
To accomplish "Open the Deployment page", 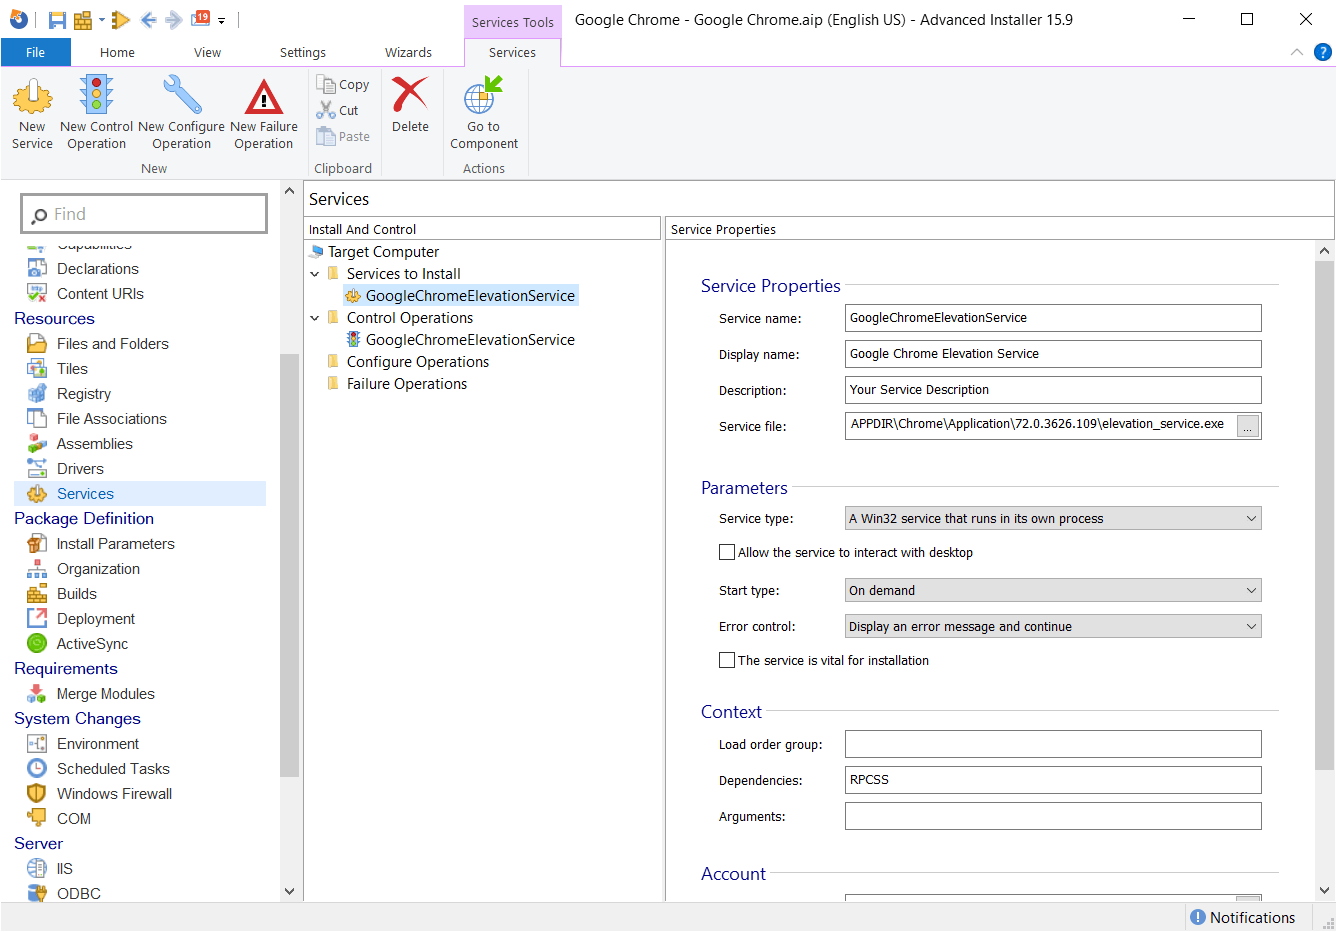I will pos(96,618).
